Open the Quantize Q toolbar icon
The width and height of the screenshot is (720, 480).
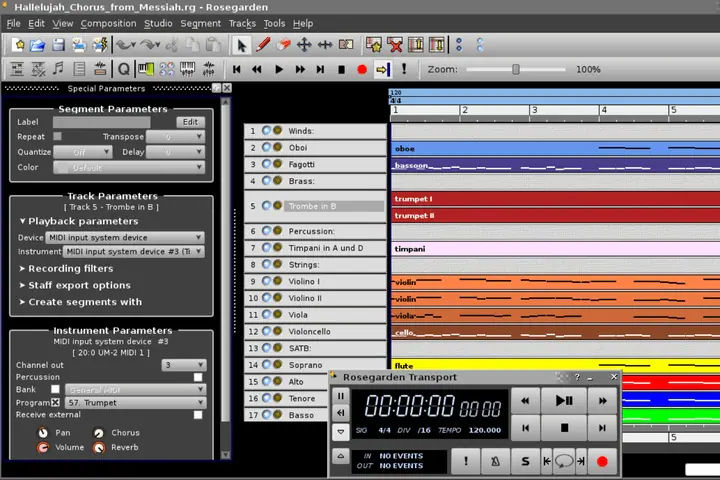(x=124, y=69)
